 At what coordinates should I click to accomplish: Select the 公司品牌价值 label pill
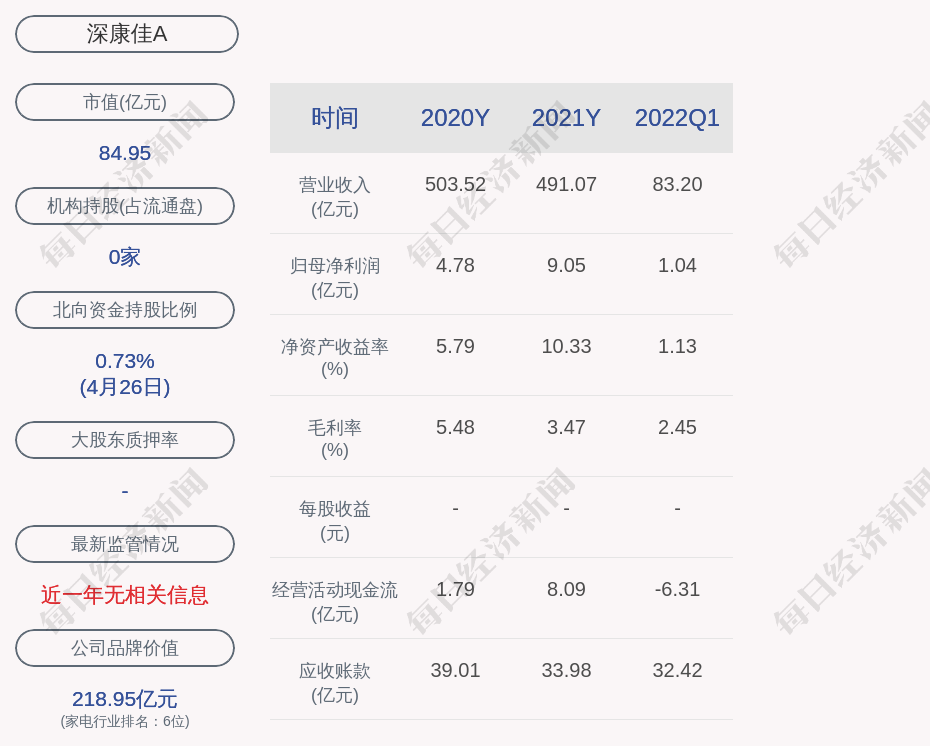[x=125, y=648]
